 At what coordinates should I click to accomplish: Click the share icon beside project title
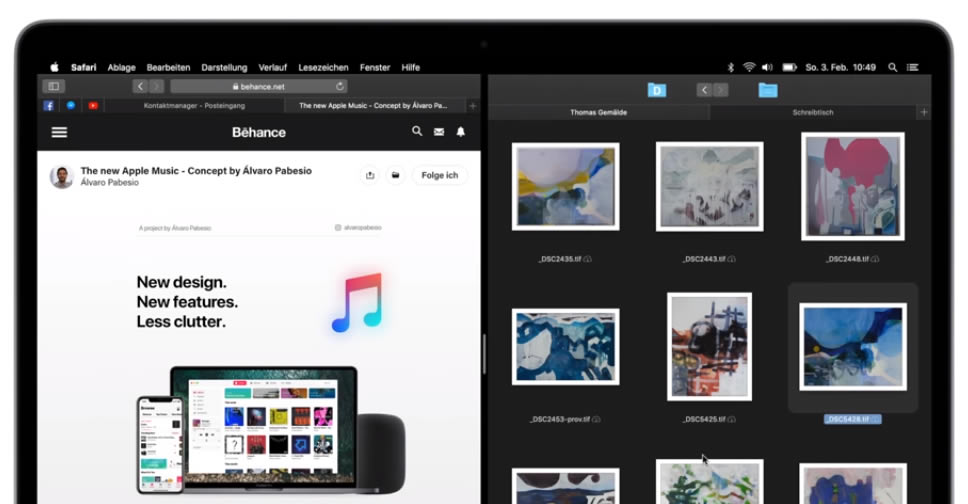370,176
